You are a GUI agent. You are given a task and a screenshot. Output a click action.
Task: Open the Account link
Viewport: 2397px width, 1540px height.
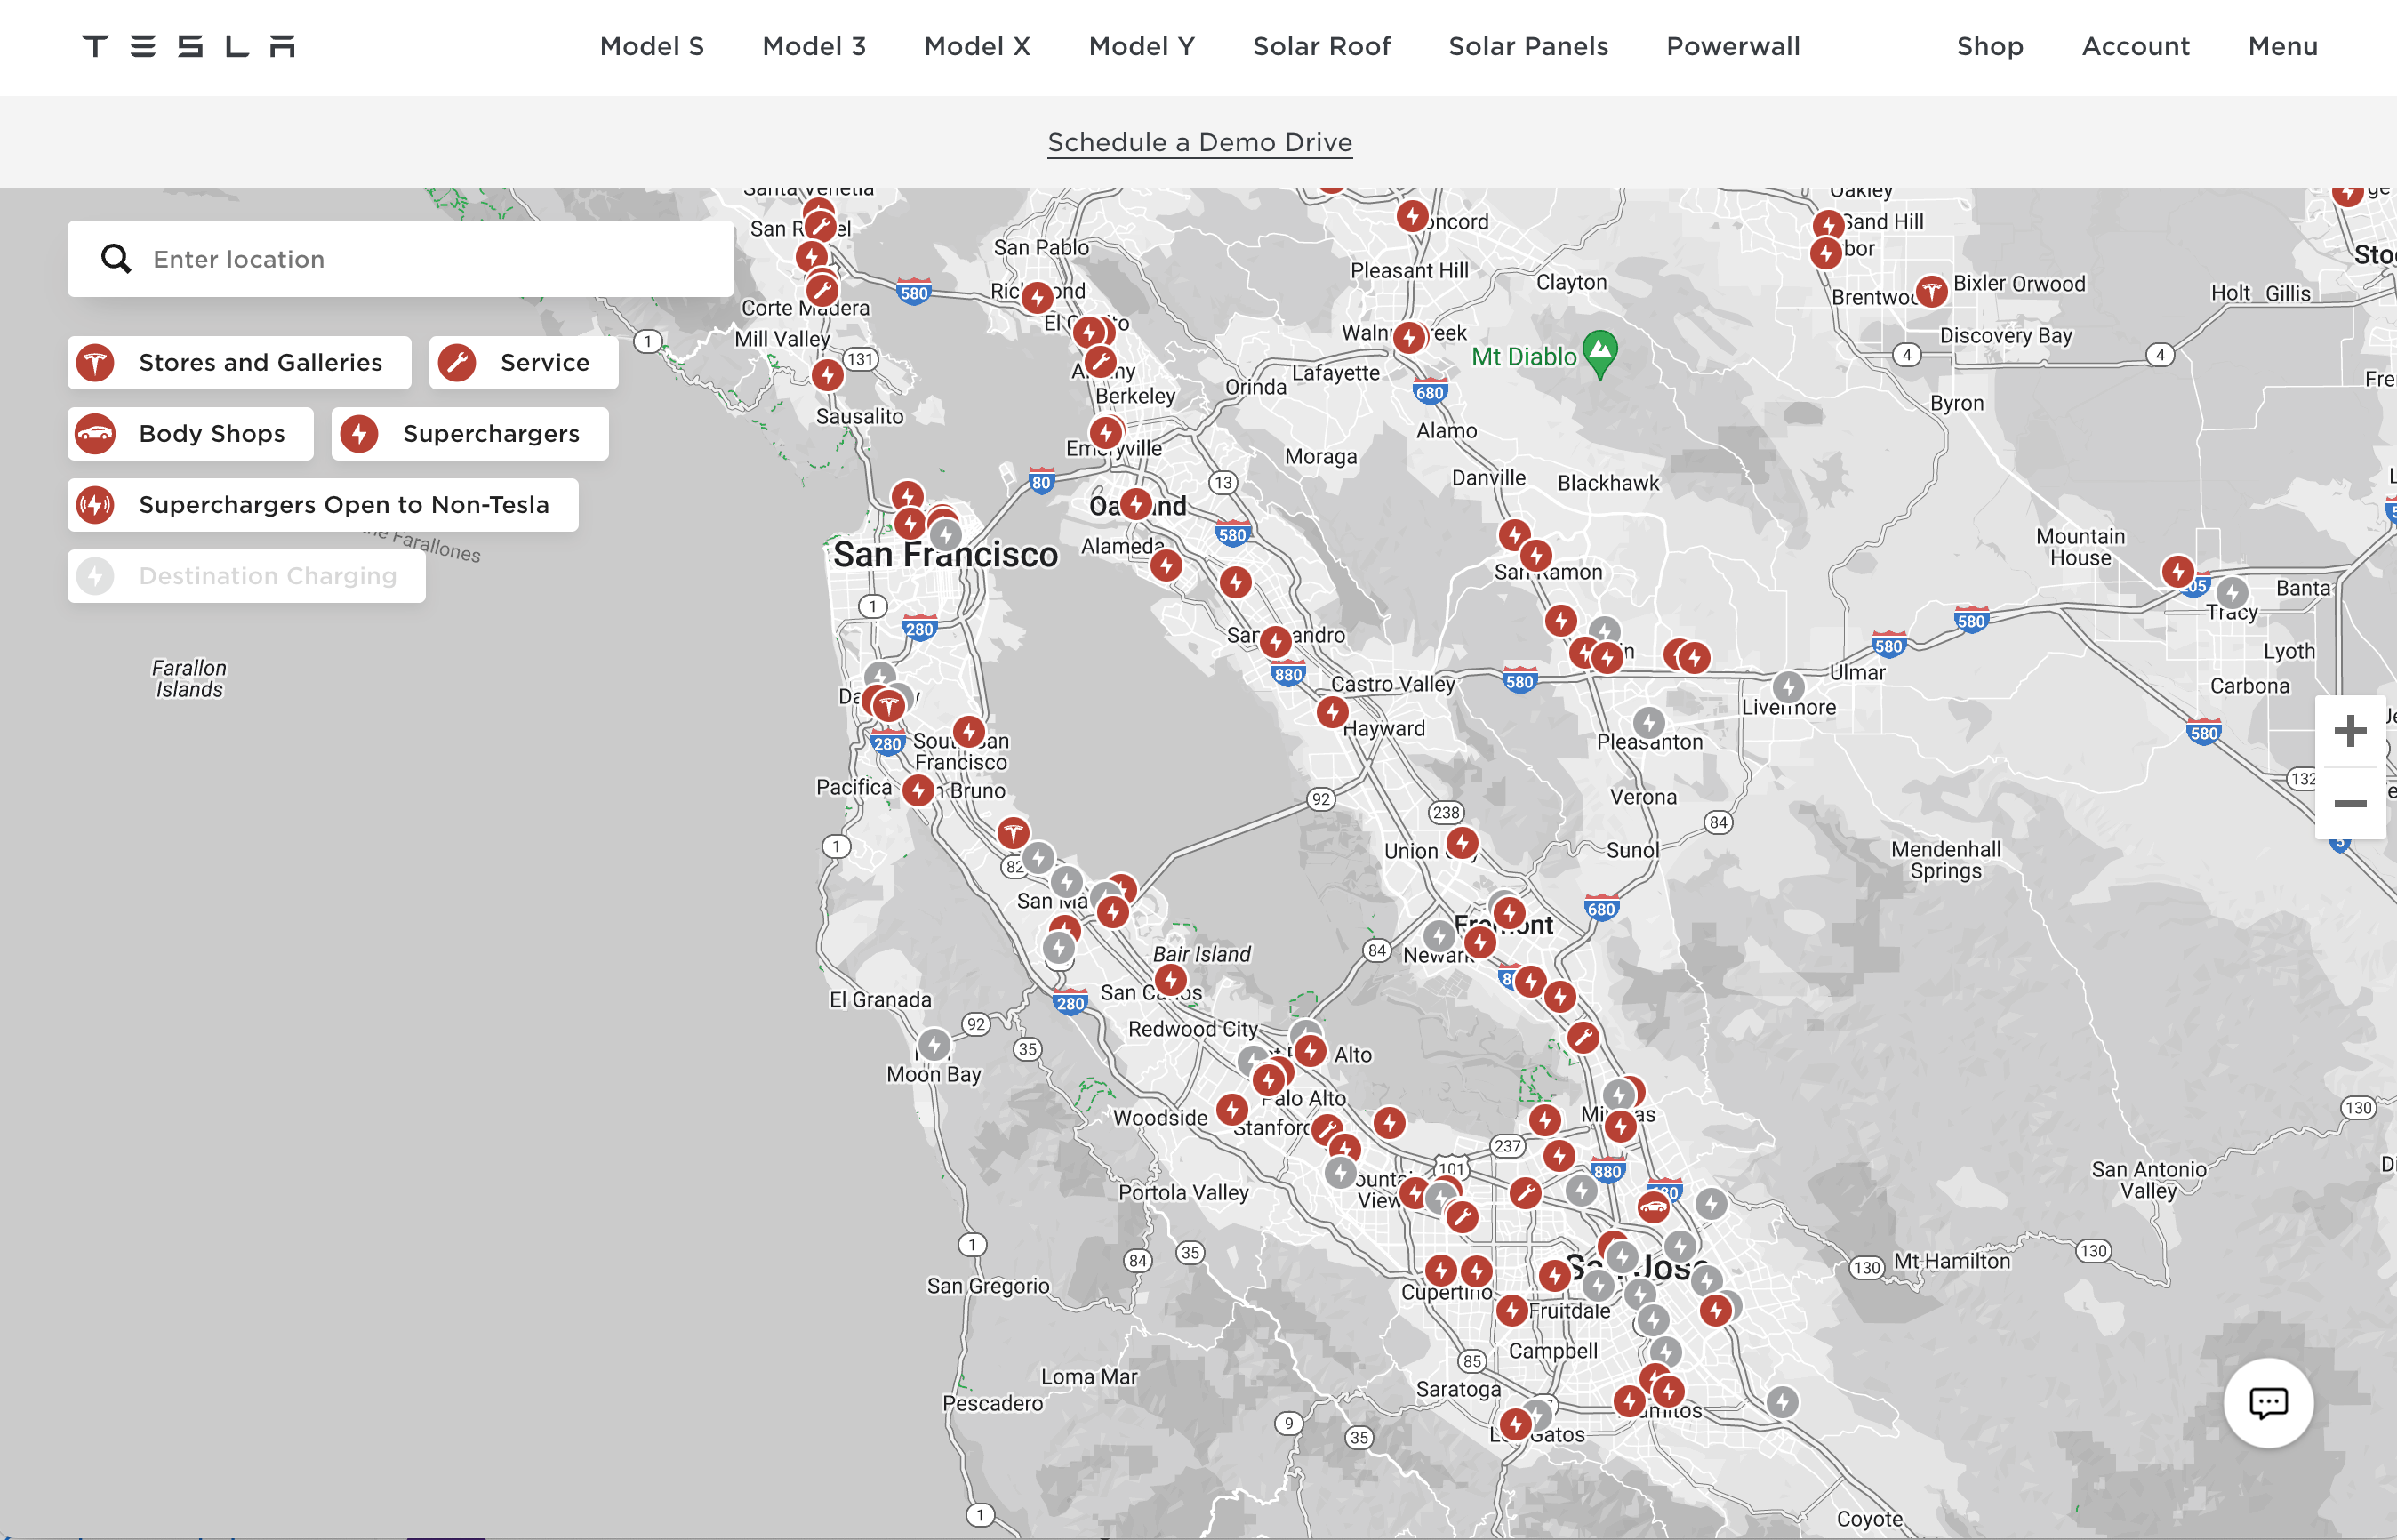tap(2136, 46)
